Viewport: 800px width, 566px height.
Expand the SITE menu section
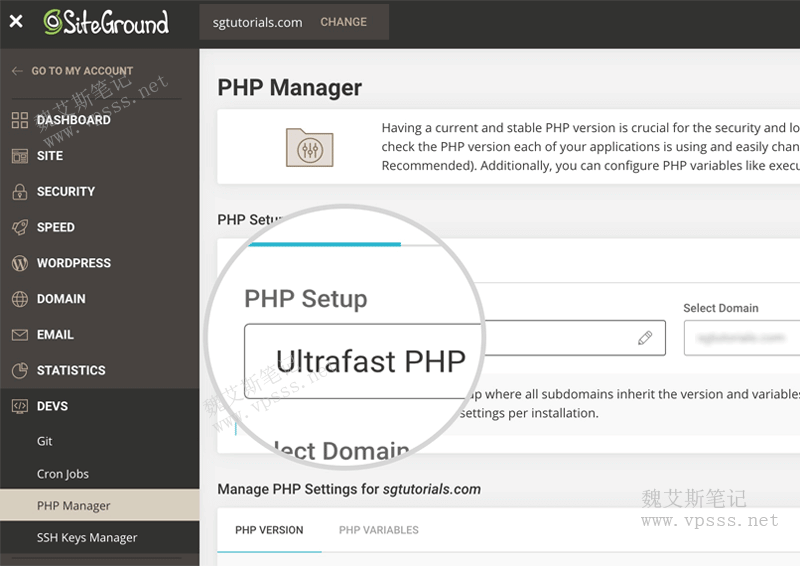pyautogui.click(x=50, y=156)
